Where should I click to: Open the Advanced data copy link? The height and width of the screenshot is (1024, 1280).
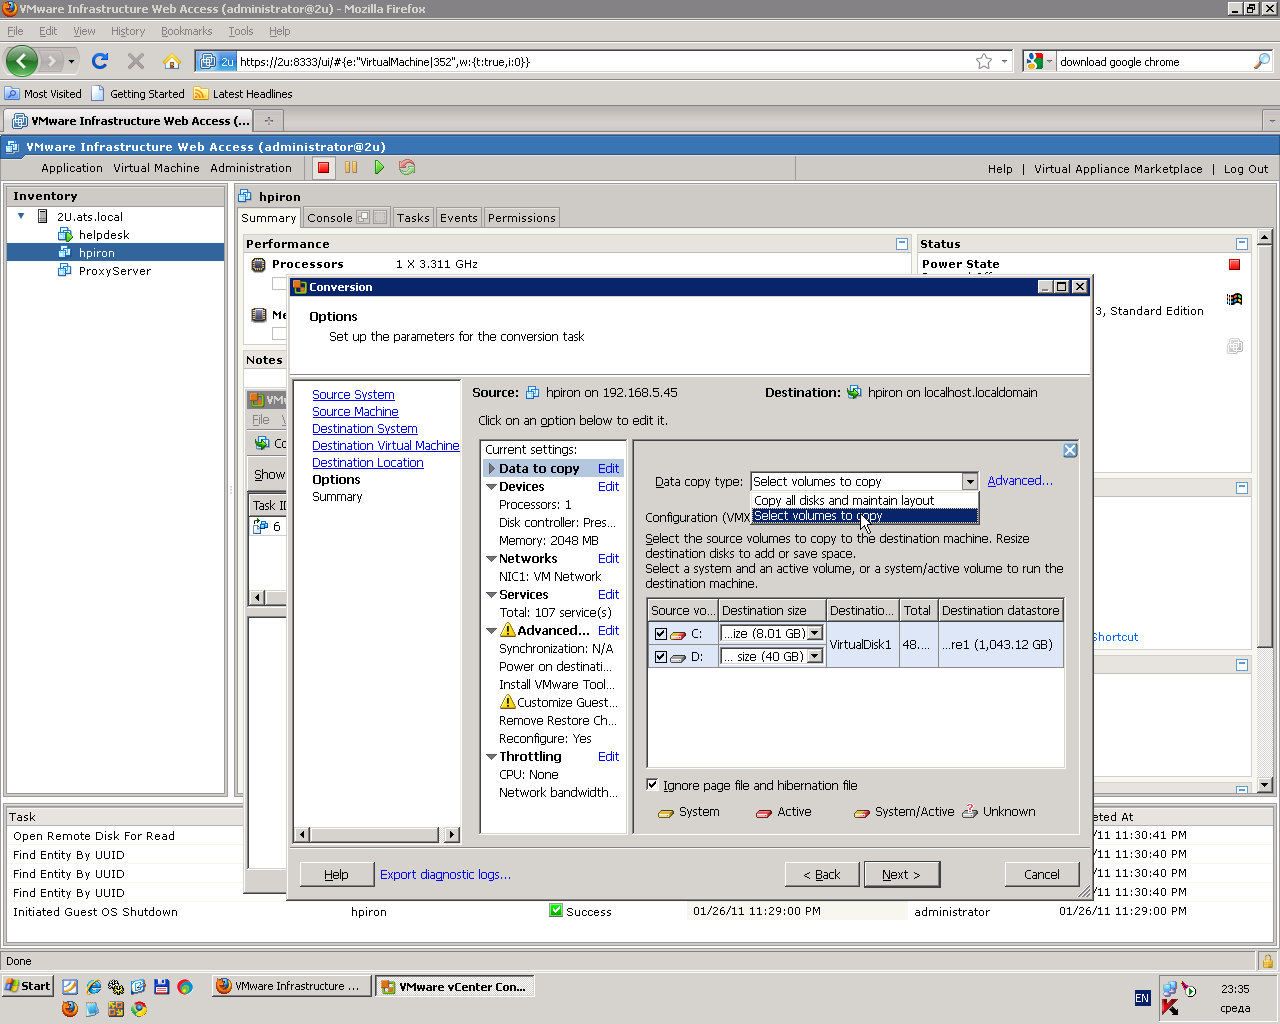click(x=1020, y=481)
